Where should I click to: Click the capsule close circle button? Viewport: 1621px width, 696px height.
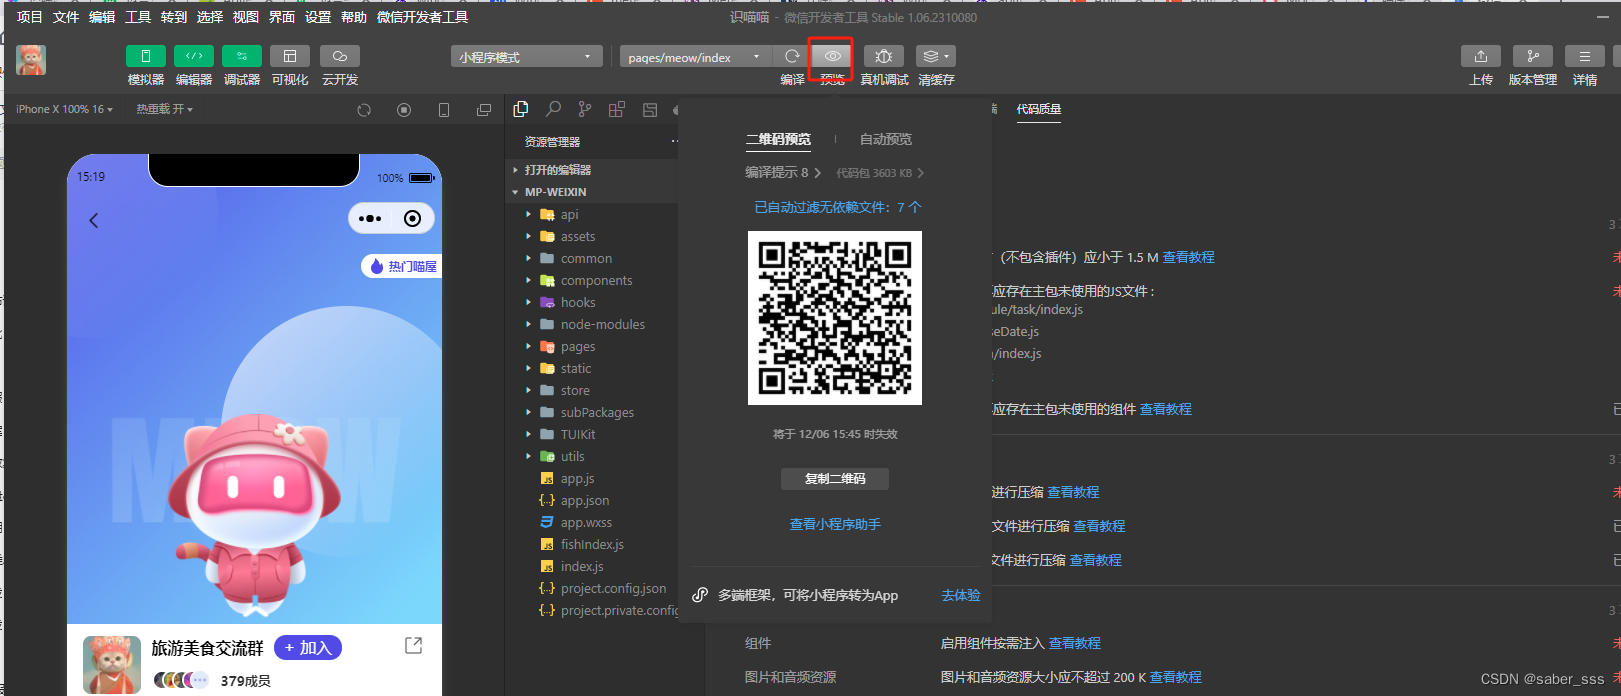[412, 219]
